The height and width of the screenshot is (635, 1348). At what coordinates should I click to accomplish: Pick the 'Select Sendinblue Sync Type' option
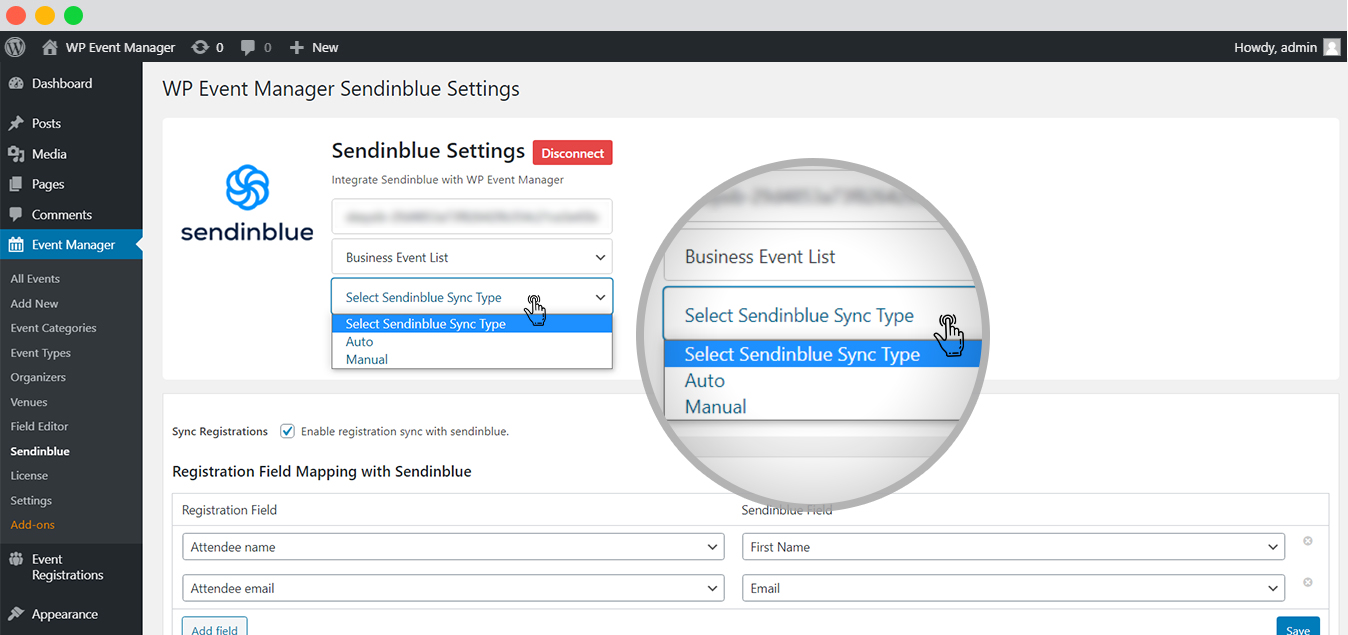click(x=472, y=324)
